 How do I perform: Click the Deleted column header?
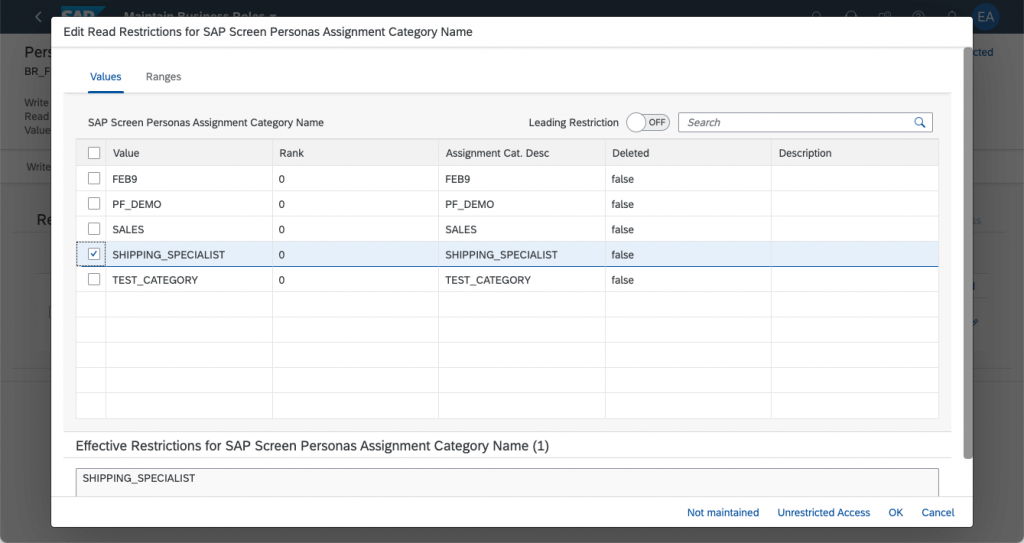point(688,153)
